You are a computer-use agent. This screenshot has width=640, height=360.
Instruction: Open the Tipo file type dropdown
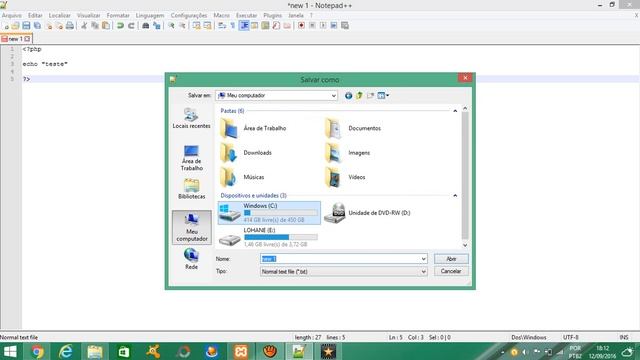344,272
